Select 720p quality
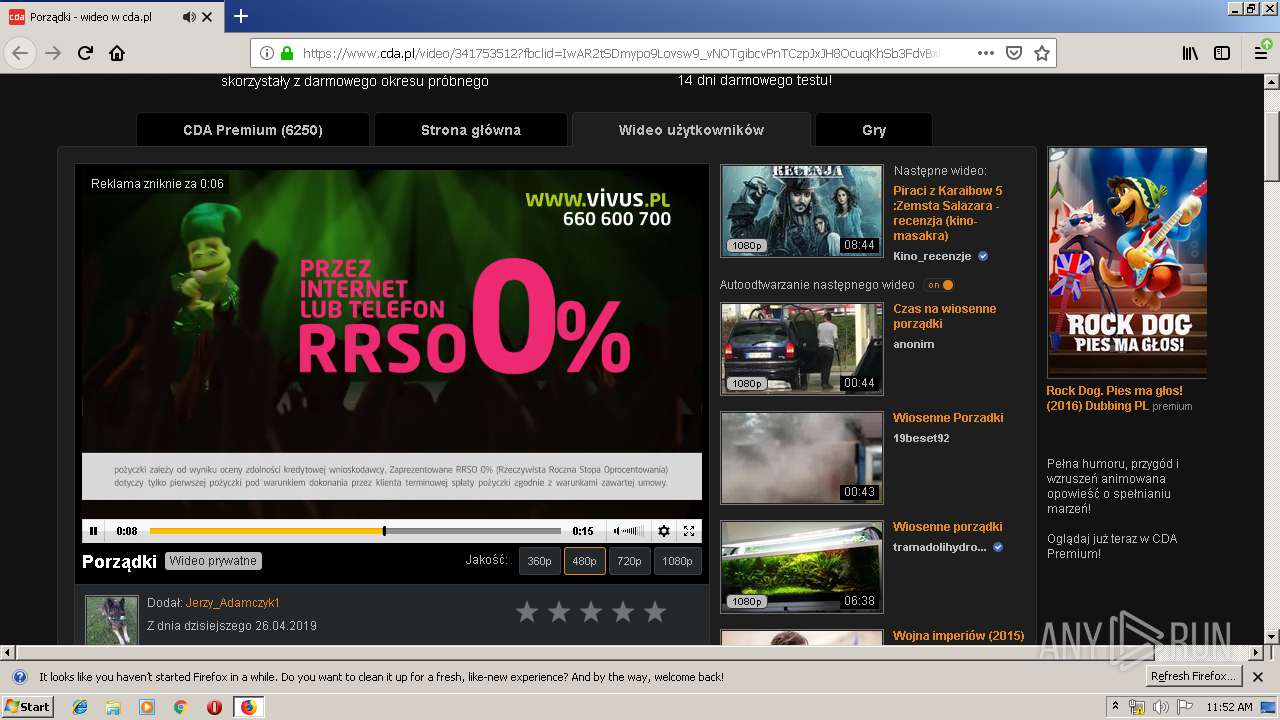The image size is (1280, 720). 629,561
